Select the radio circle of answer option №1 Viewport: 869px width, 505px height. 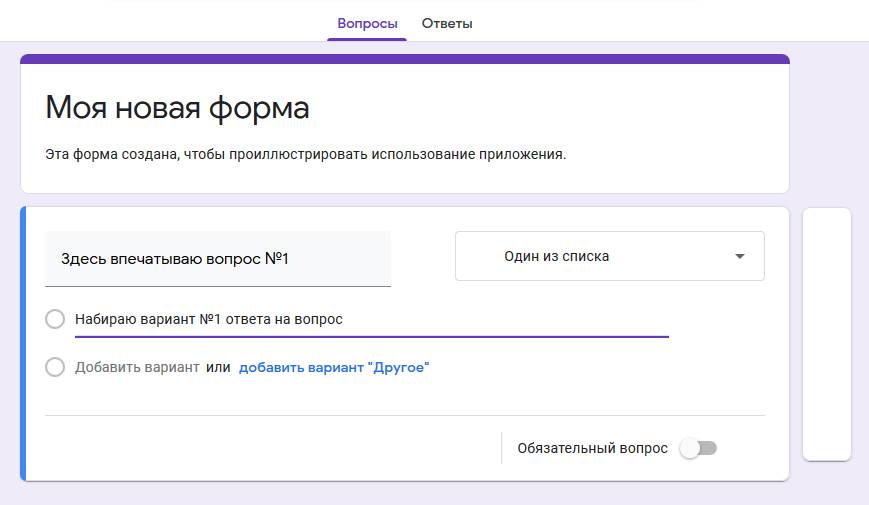(55, 319)
